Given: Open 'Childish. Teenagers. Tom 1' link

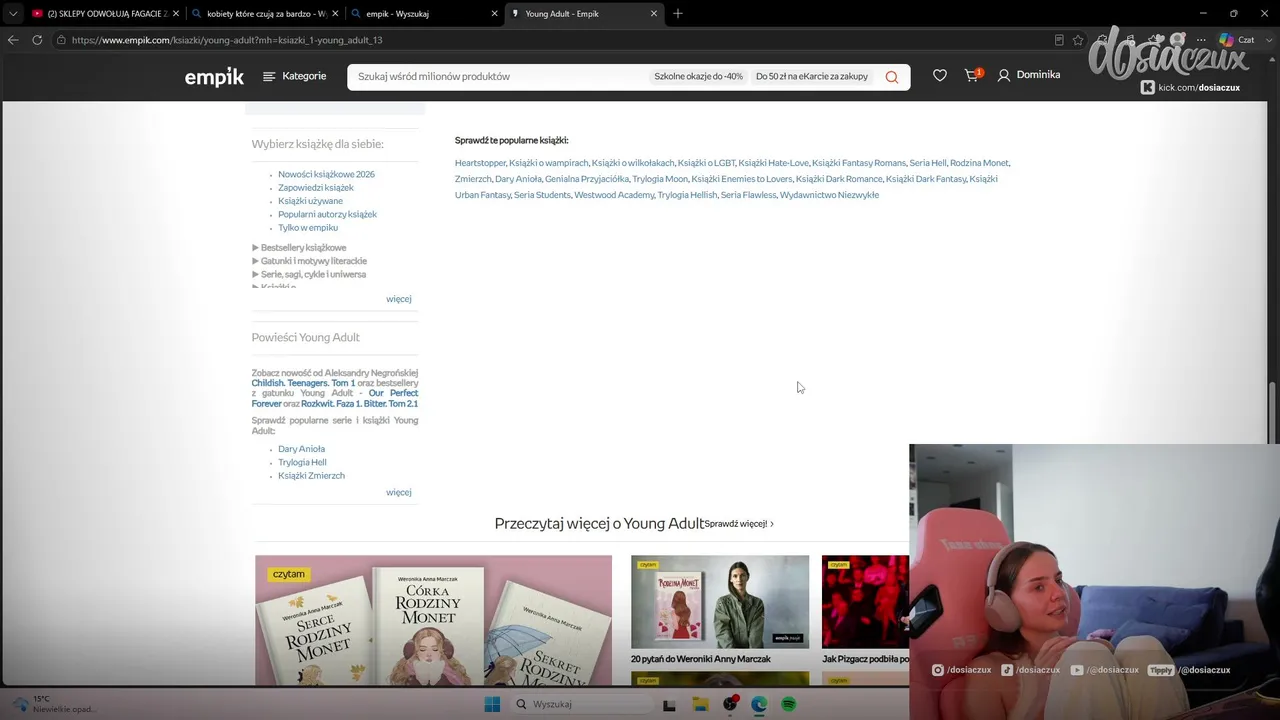Looking at the screenshot, I should (304, 383).
